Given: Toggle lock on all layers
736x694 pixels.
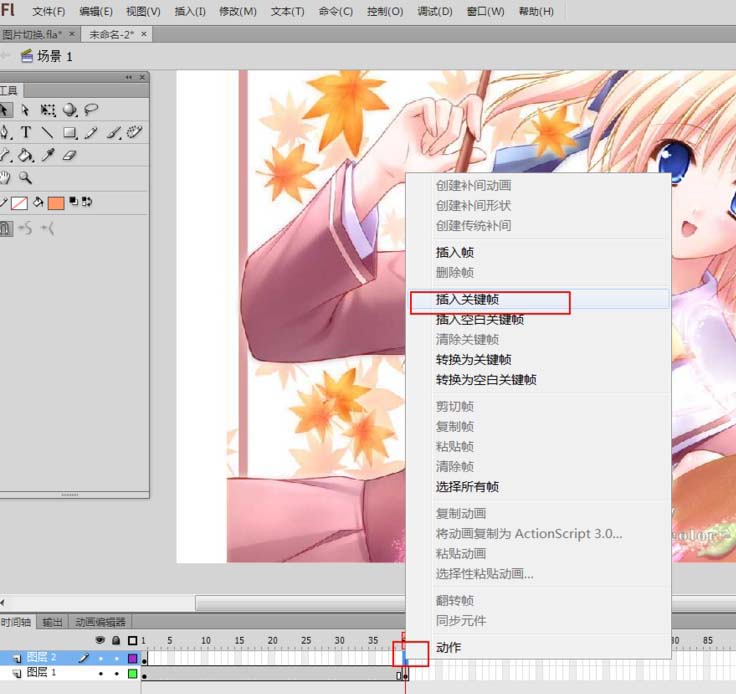Looking at the screenshot, I should 116,640.
